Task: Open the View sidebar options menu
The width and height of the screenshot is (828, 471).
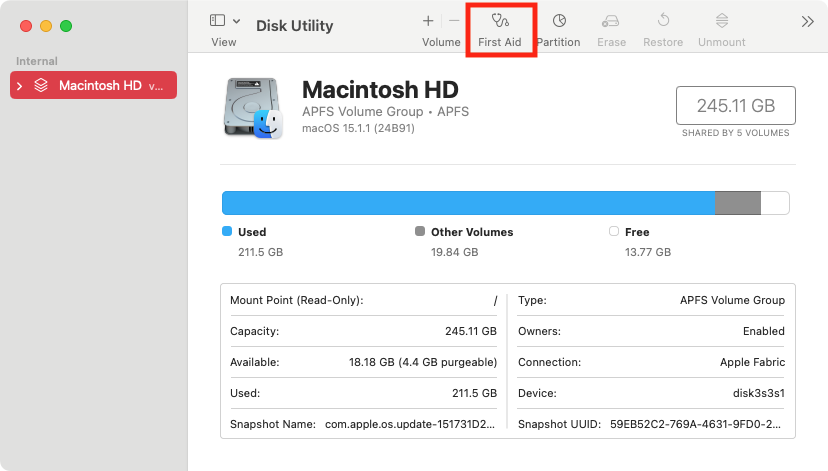Action: 237,21
